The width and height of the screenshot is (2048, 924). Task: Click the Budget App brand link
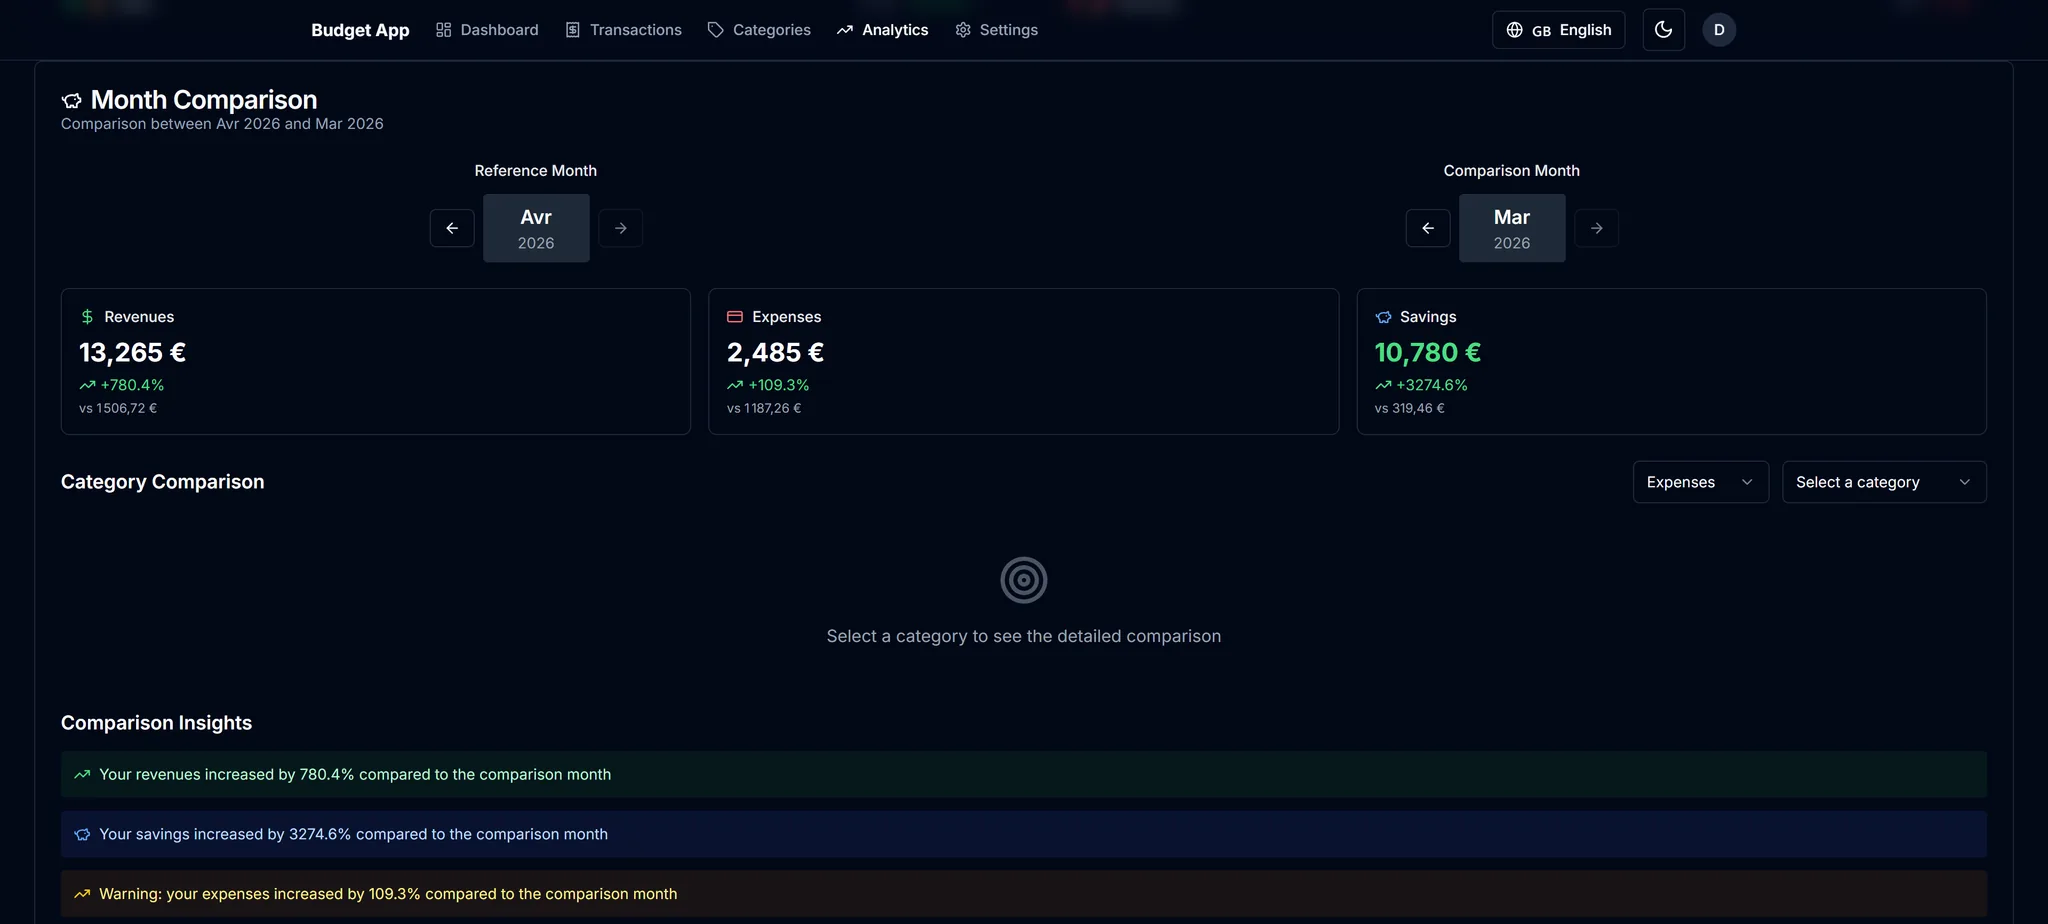point(360,30)
